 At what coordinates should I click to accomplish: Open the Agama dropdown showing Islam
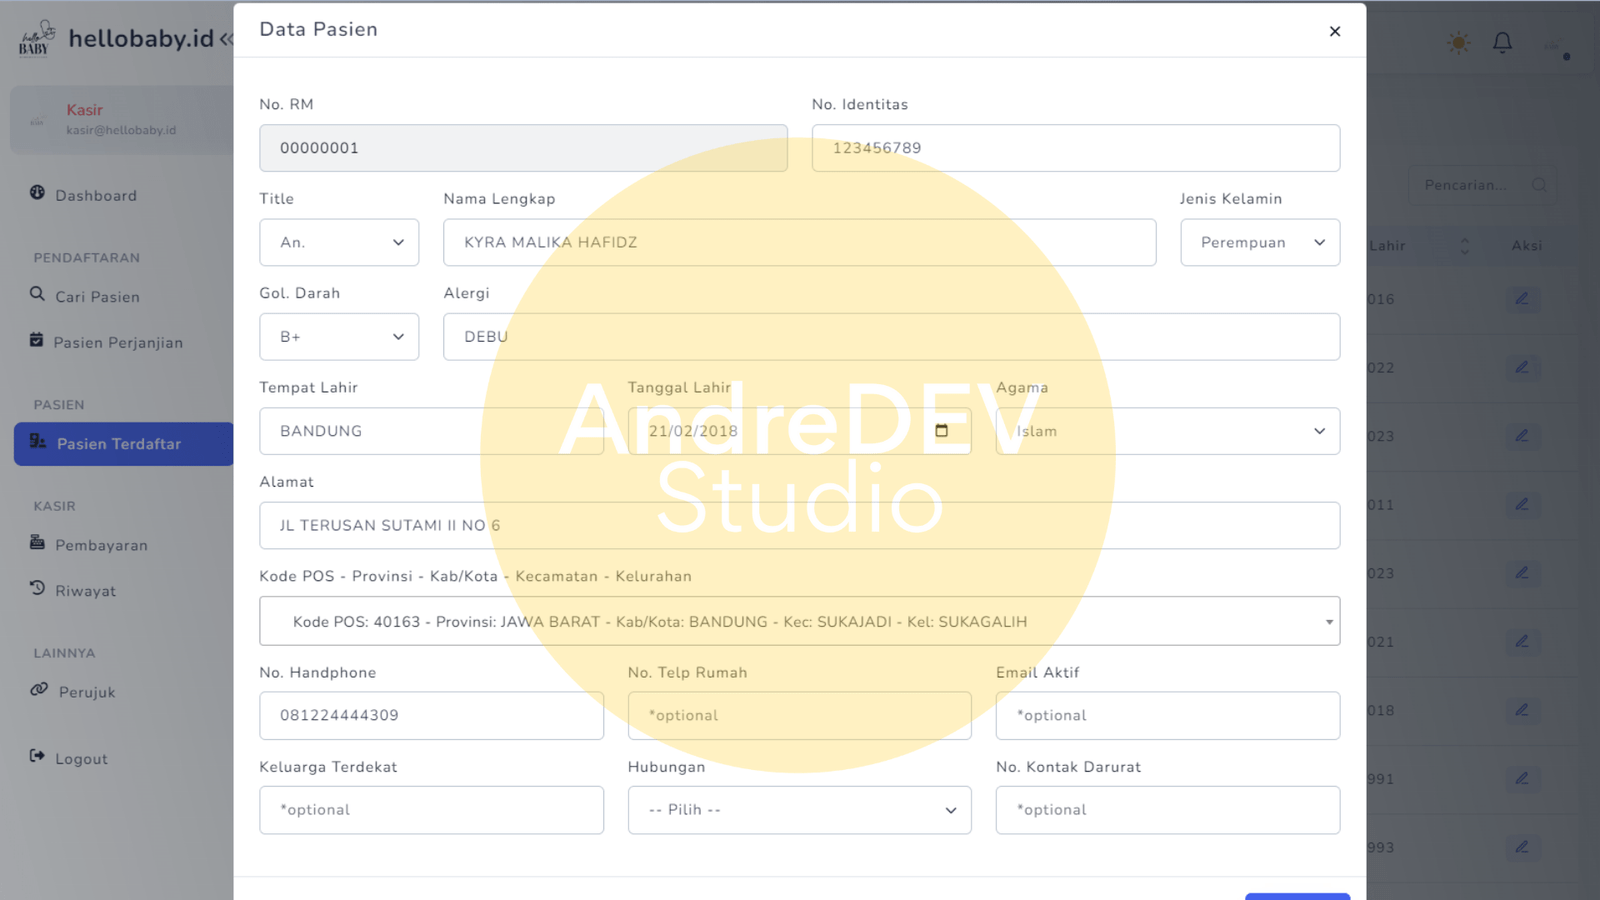1167,431
